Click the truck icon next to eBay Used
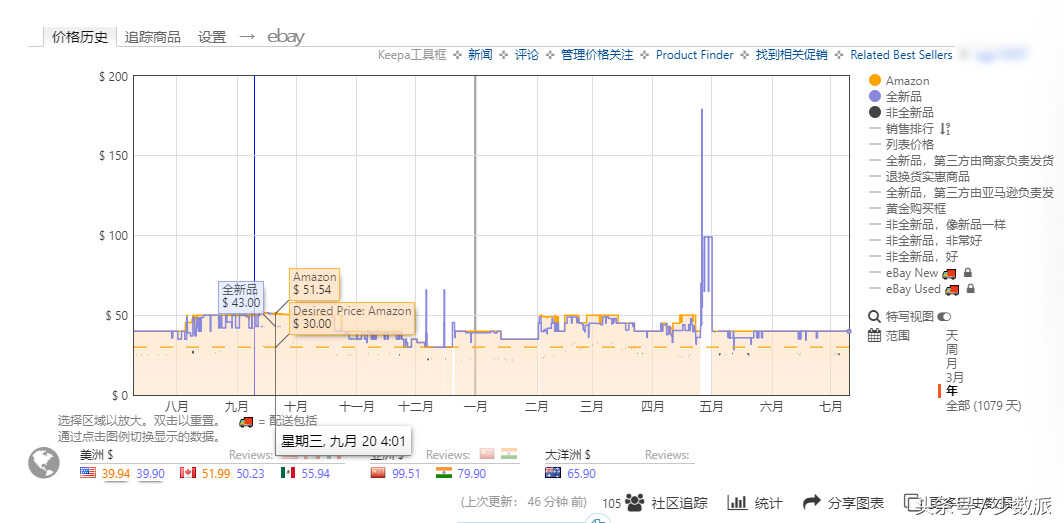Image resolution: width=1064 pixels, height=523 pixels. (x=953, y=290)
